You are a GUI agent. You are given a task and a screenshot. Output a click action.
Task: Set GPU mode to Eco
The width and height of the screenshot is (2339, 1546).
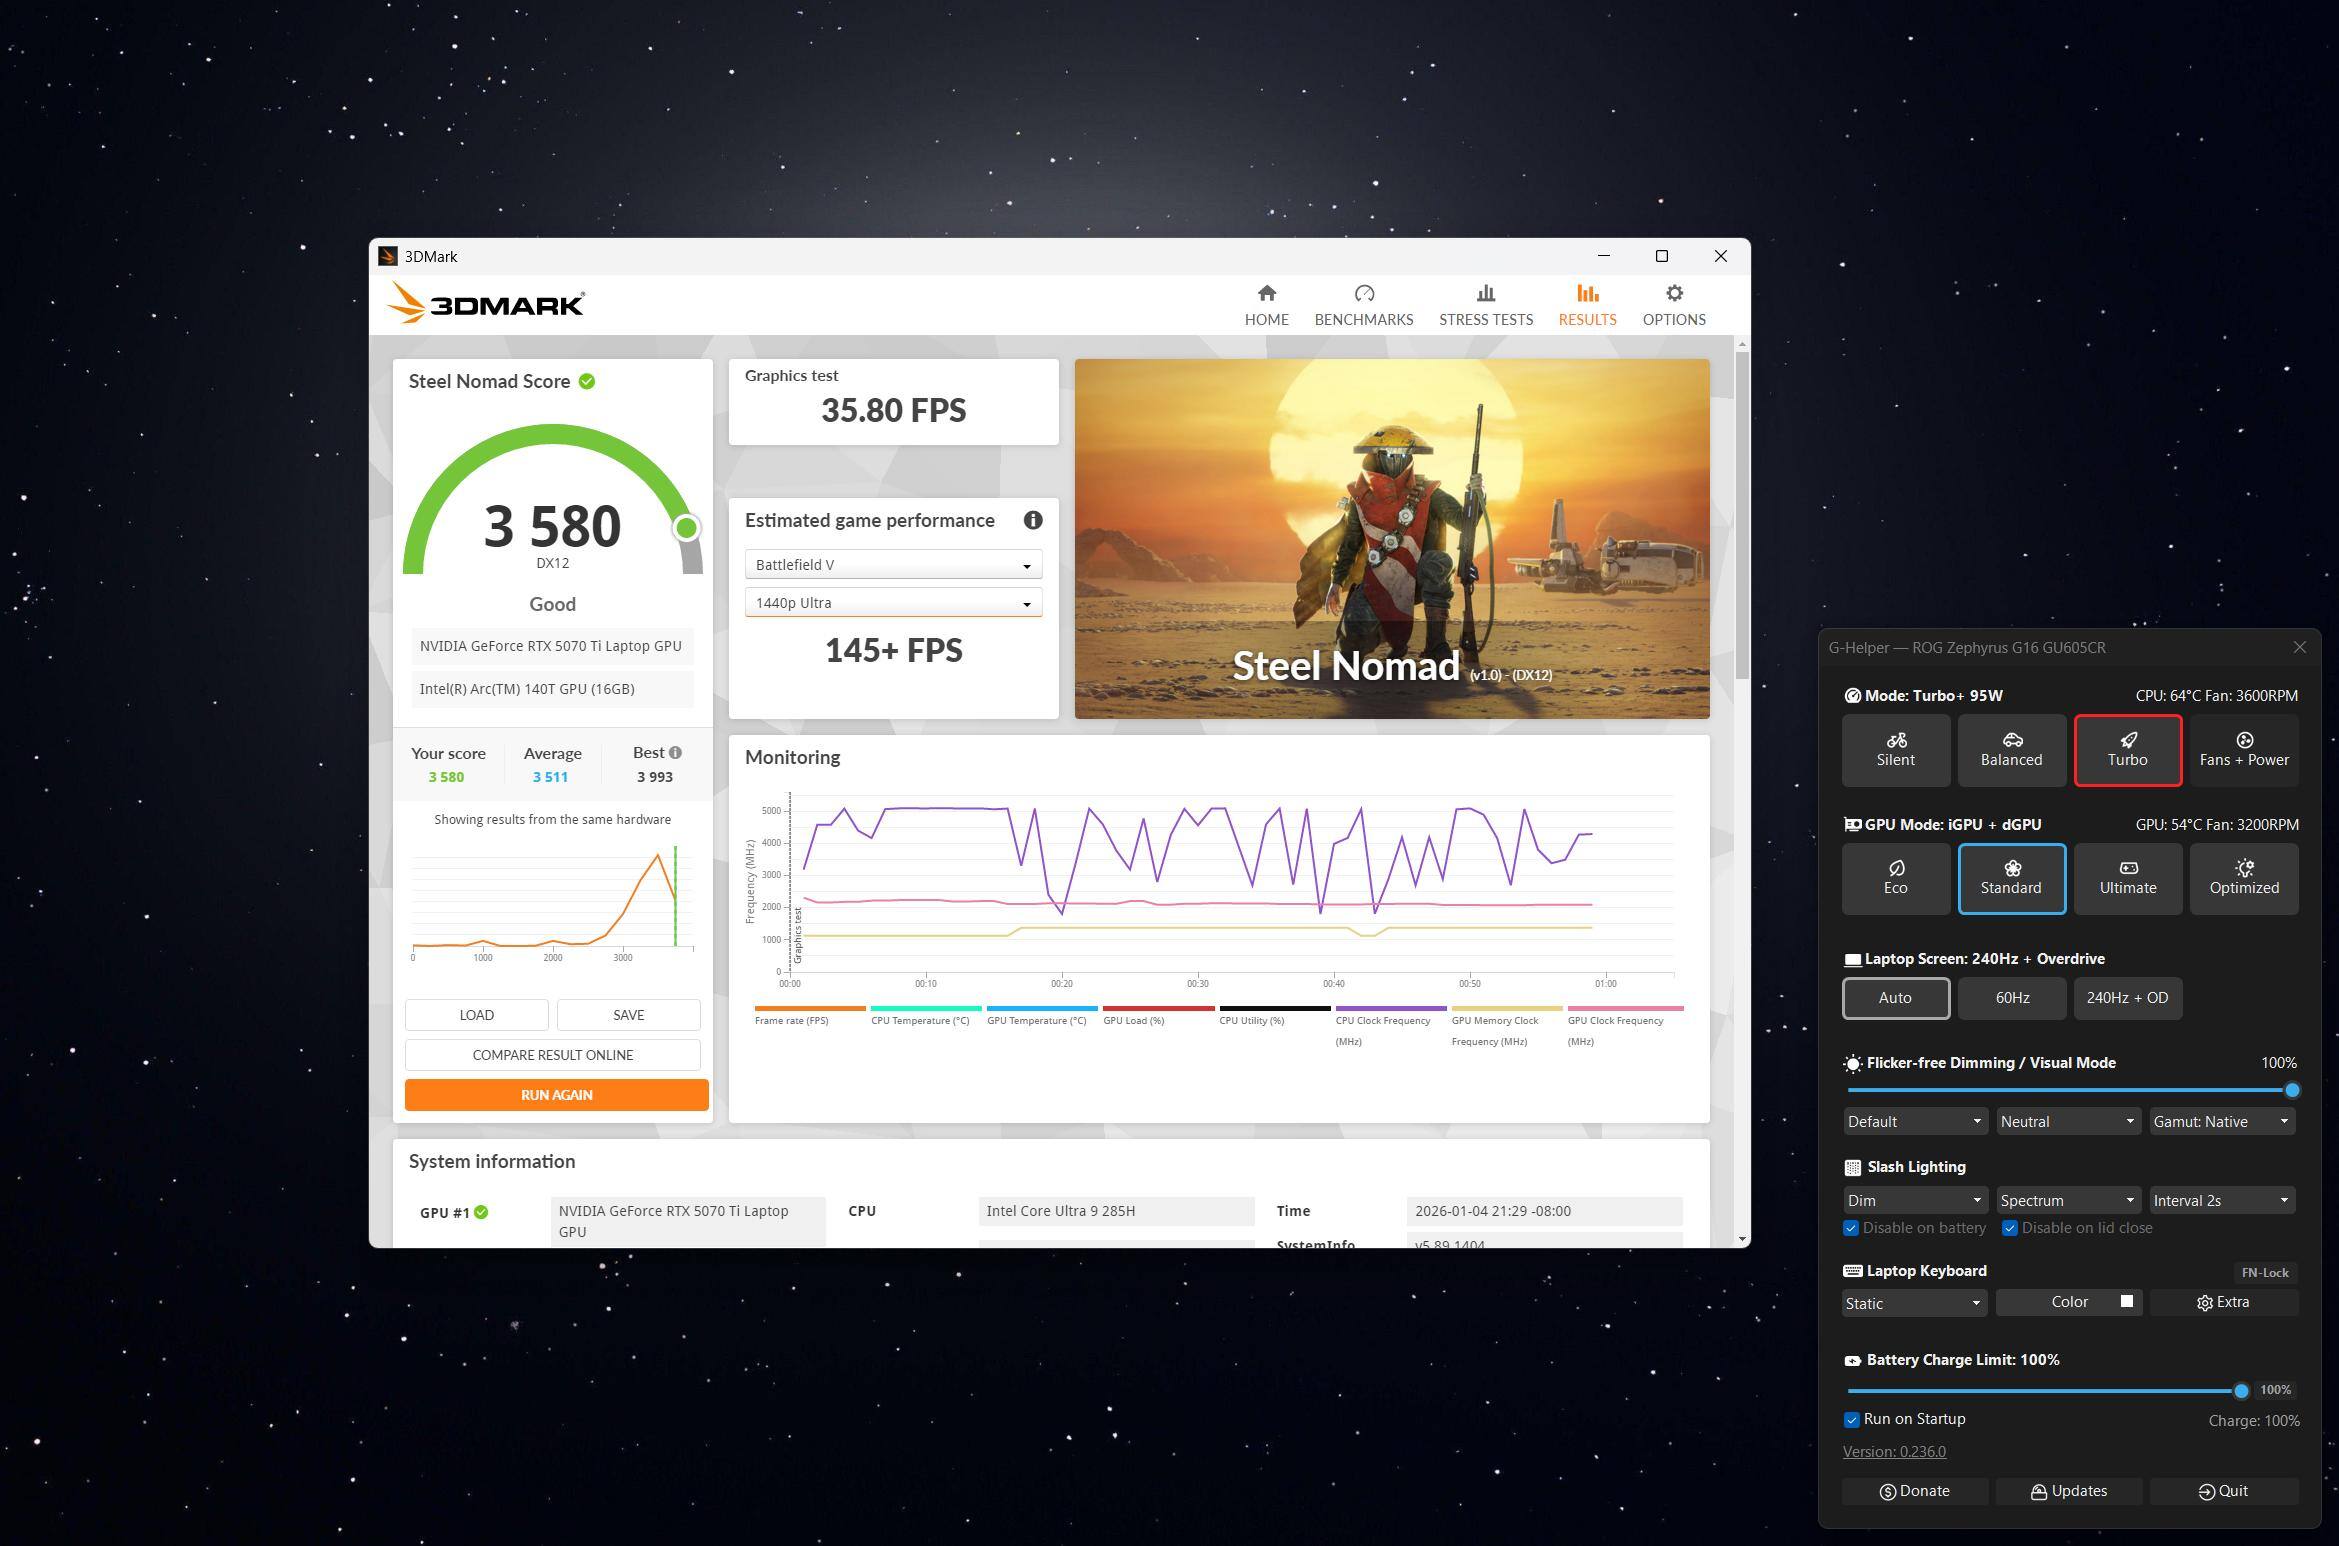[1895, 877]
